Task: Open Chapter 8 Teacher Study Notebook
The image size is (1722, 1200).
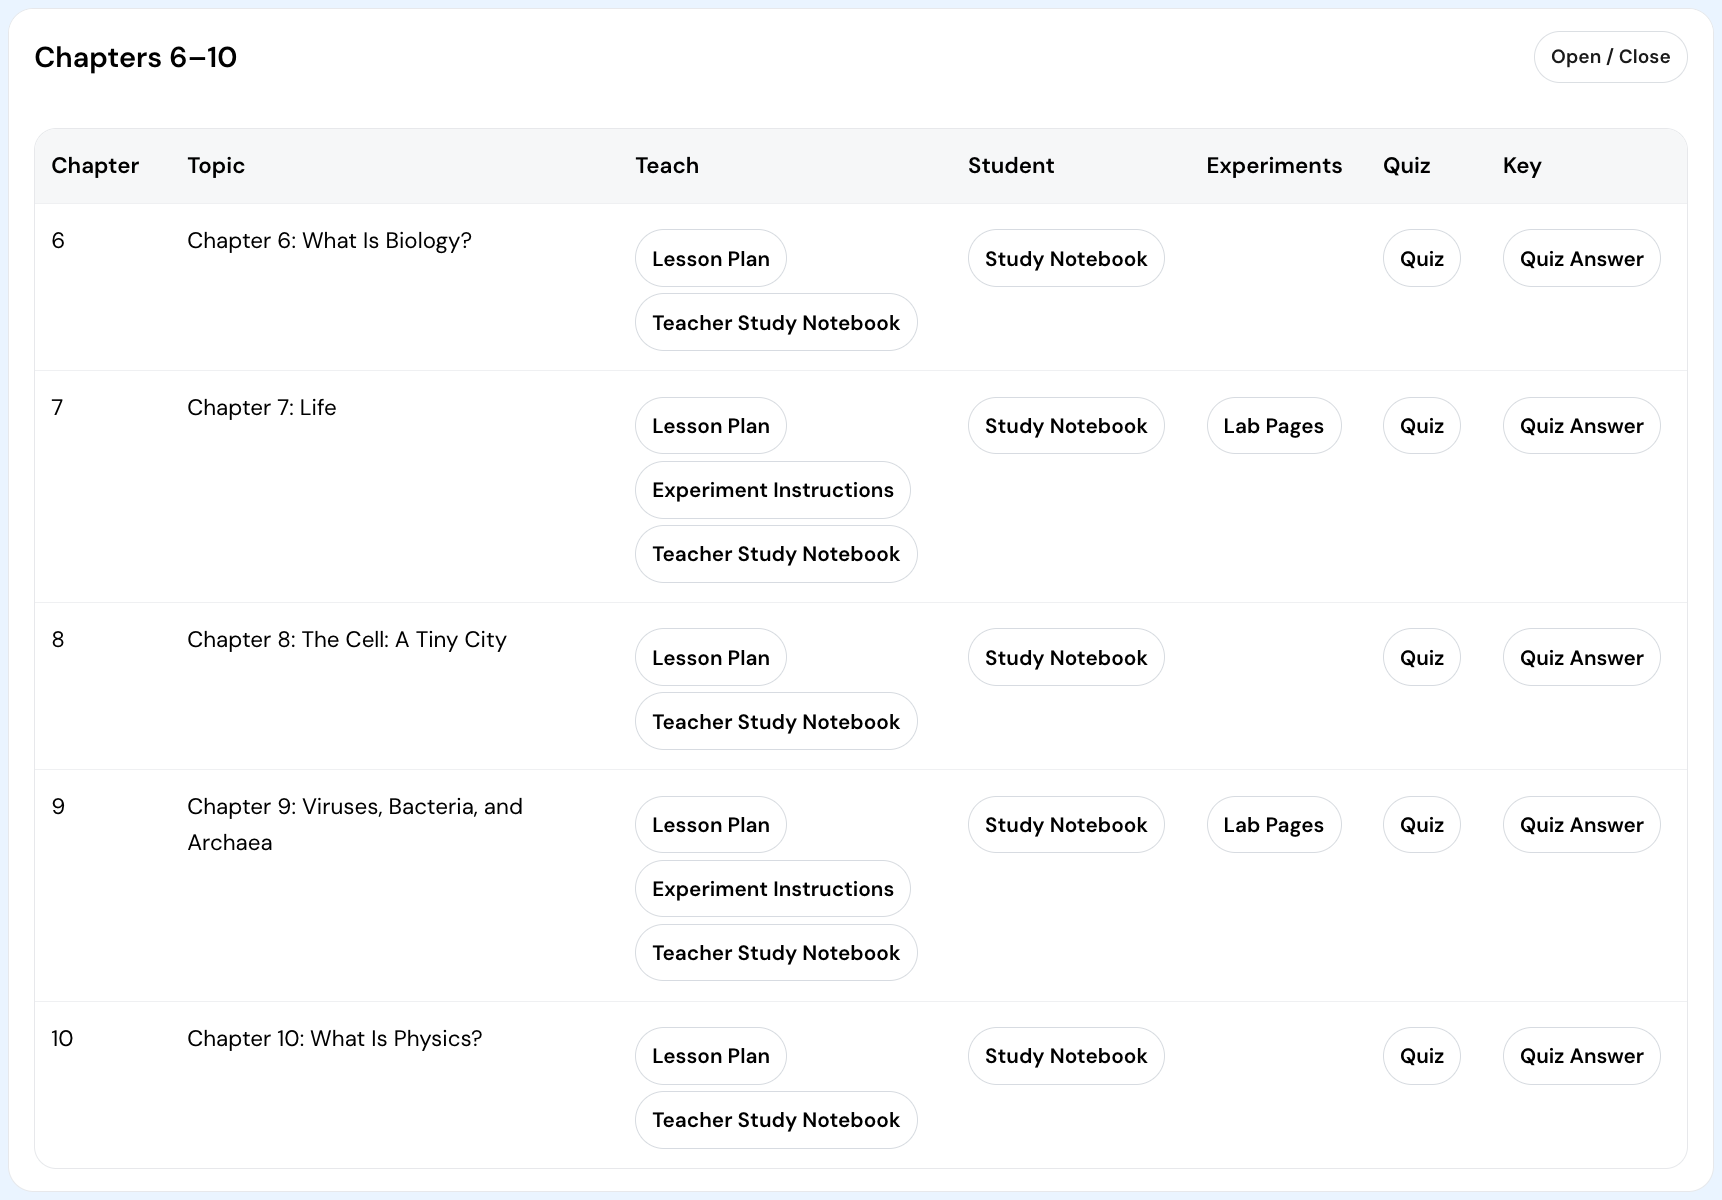Action: point(775,722)
